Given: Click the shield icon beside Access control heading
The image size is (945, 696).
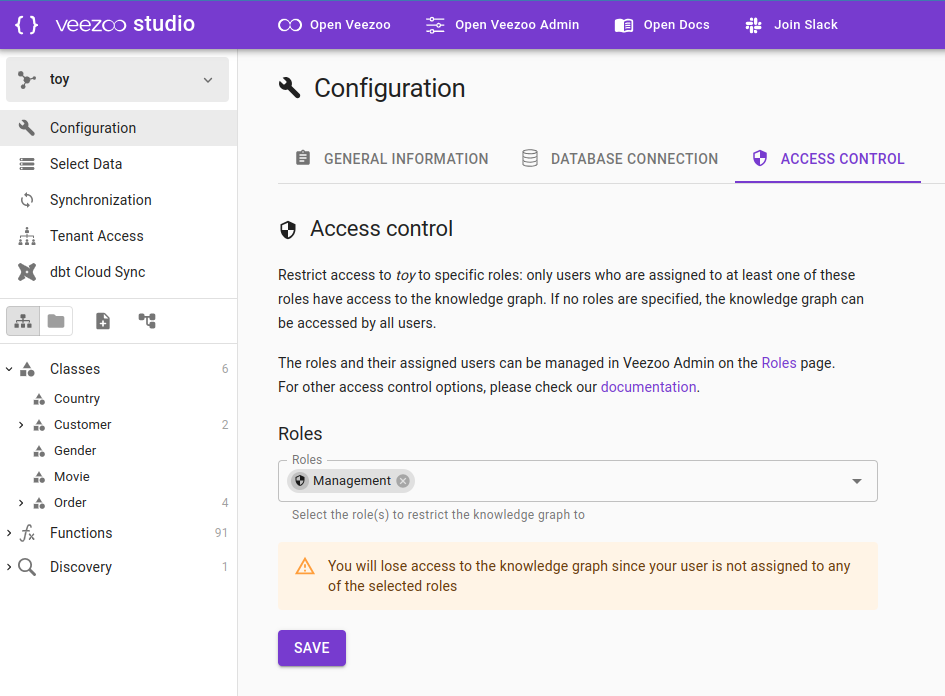Looking at the screenshot, I should pos(288,230).
